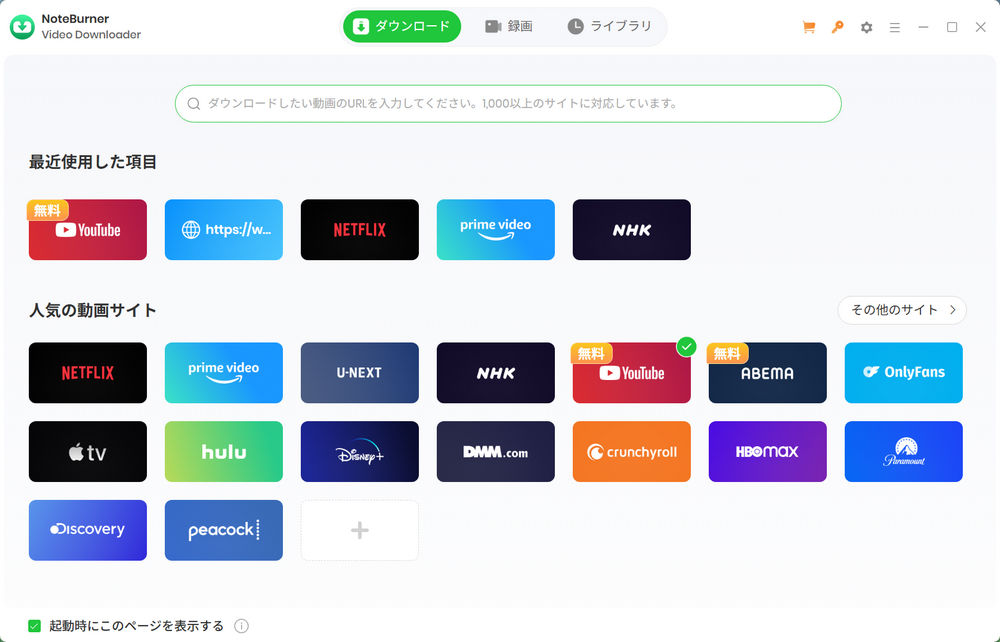Open prime video tile in recently used
The width and height of the screenshot is (1000, 642).
point(496,230)
